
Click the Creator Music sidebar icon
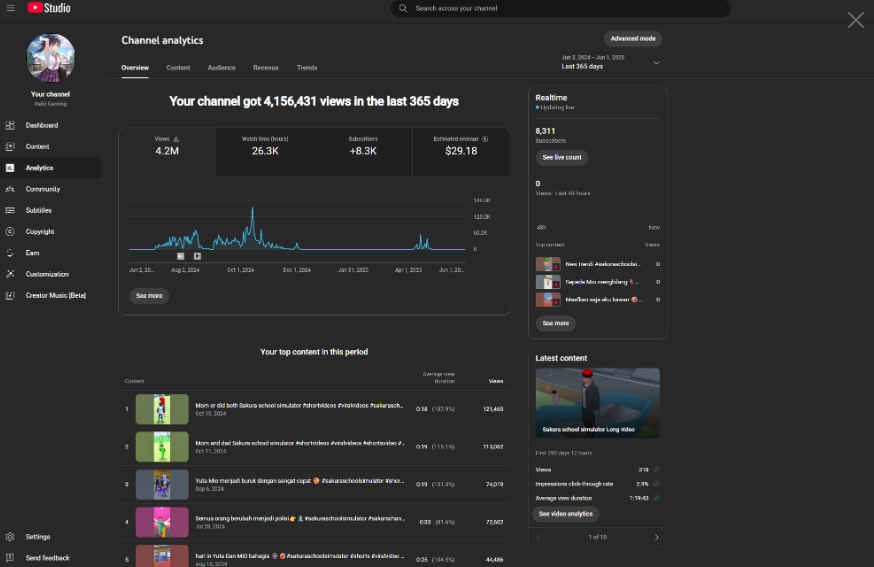click(x=10, y=295)
